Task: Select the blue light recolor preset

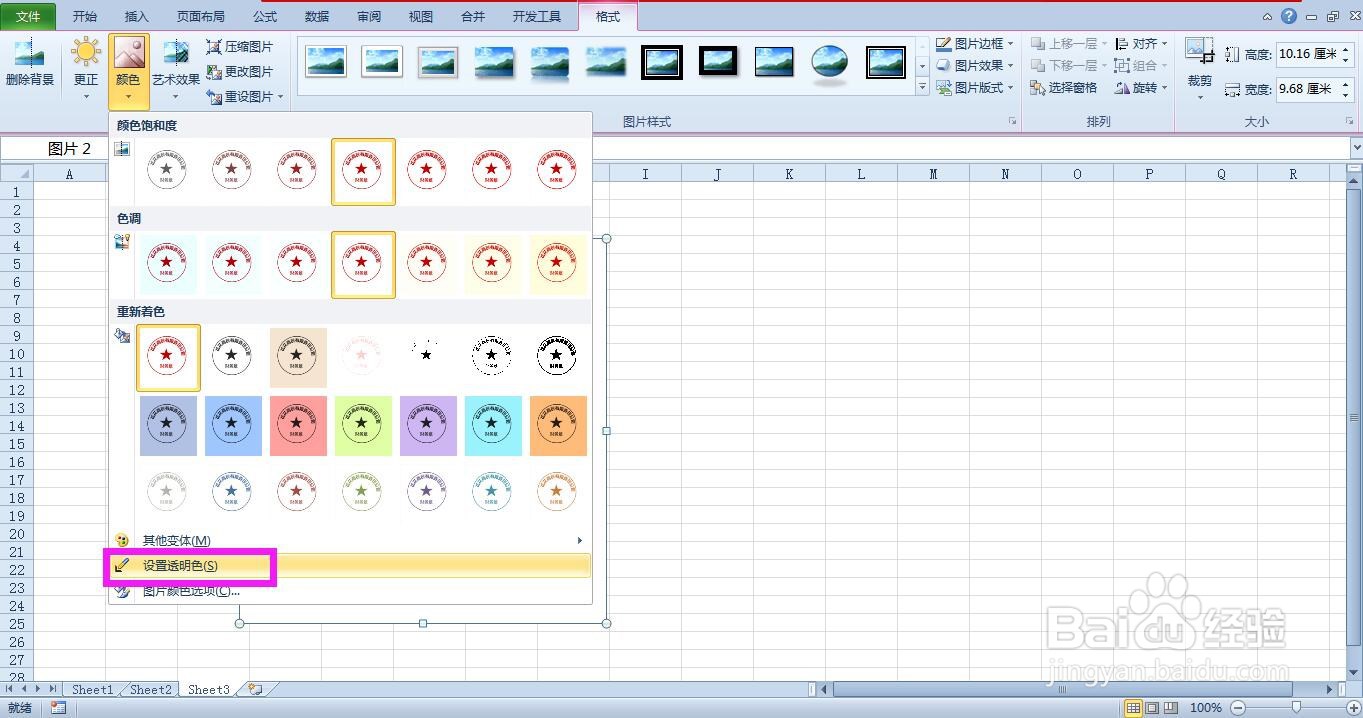Action: pyautogui.click(x=232, y=493)
